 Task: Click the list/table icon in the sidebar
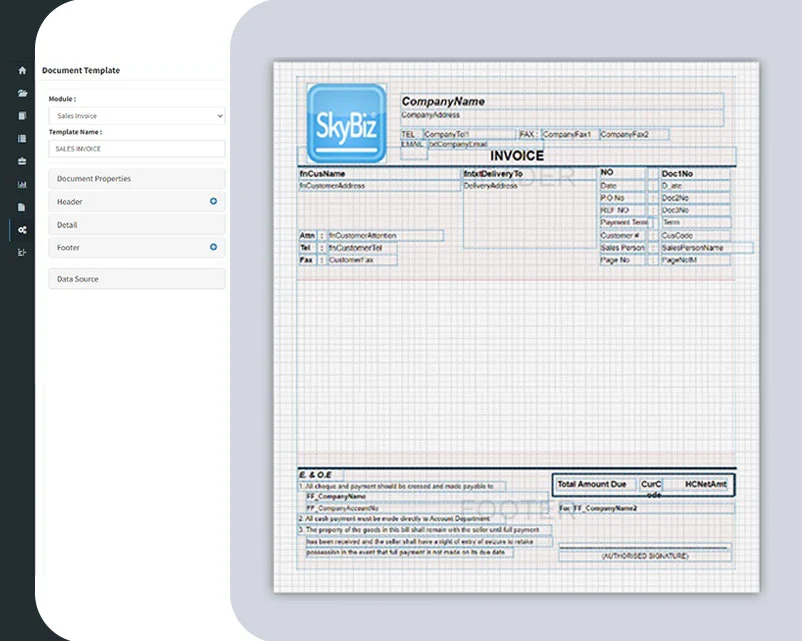[19, 139]
